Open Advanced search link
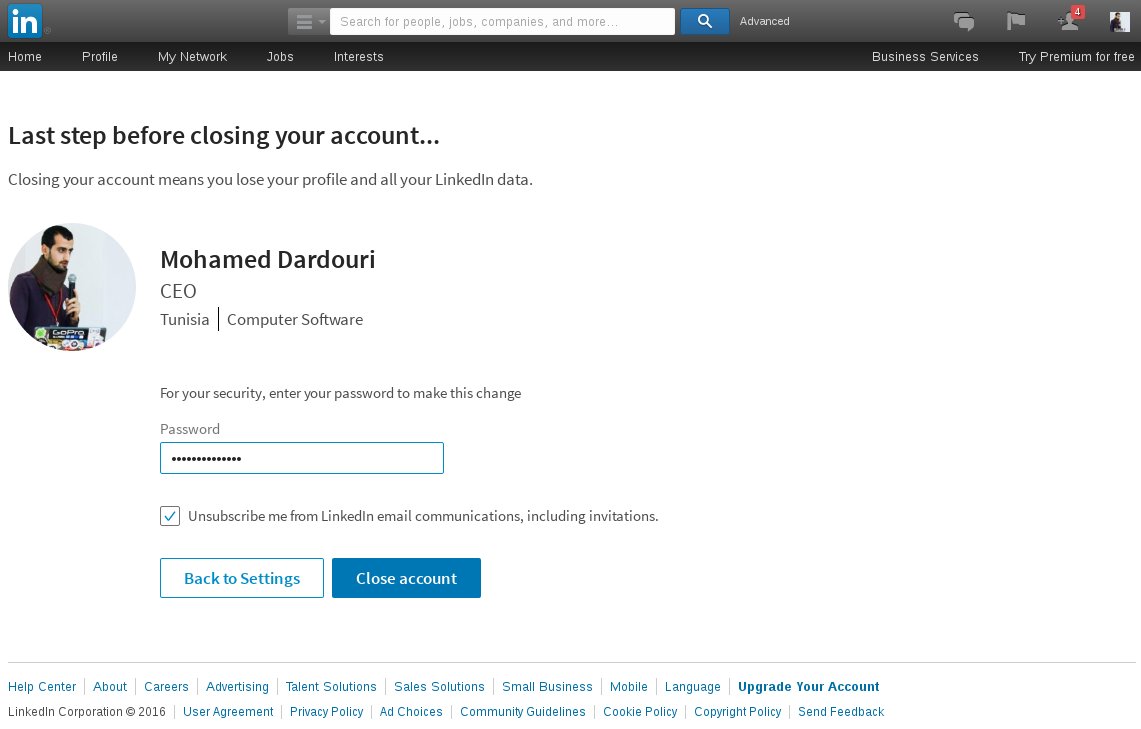 (x=764, y=22)
